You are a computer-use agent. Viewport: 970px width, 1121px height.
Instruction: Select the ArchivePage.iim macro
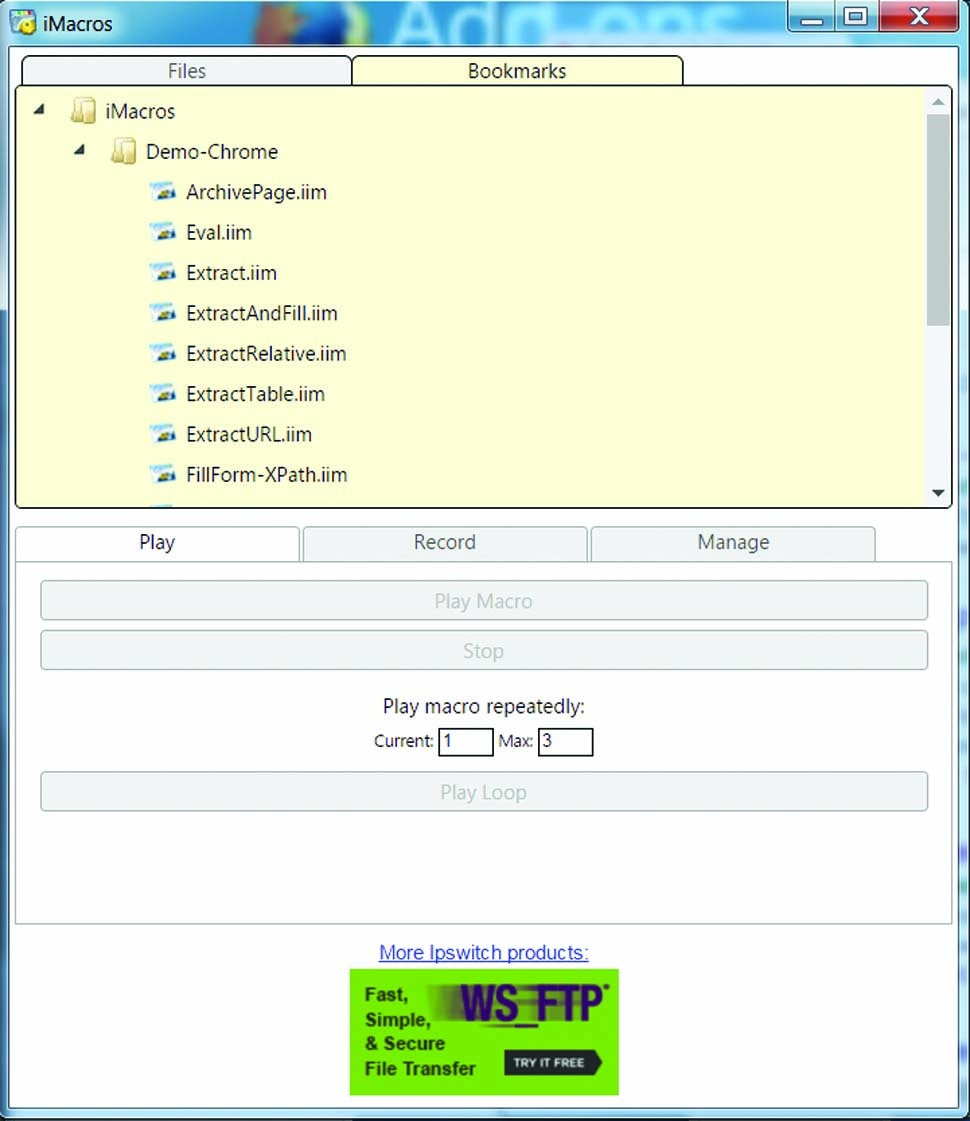(x=257, y=192)
